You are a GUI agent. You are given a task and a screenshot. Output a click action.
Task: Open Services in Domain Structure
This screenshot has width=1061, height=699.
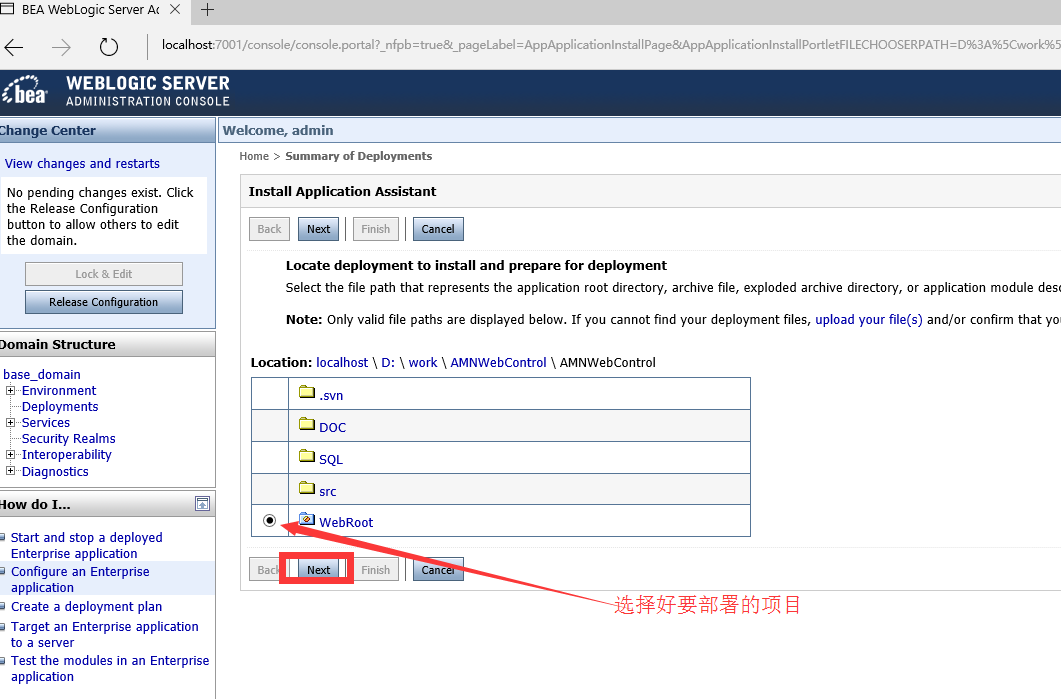(x=45, y=422)
